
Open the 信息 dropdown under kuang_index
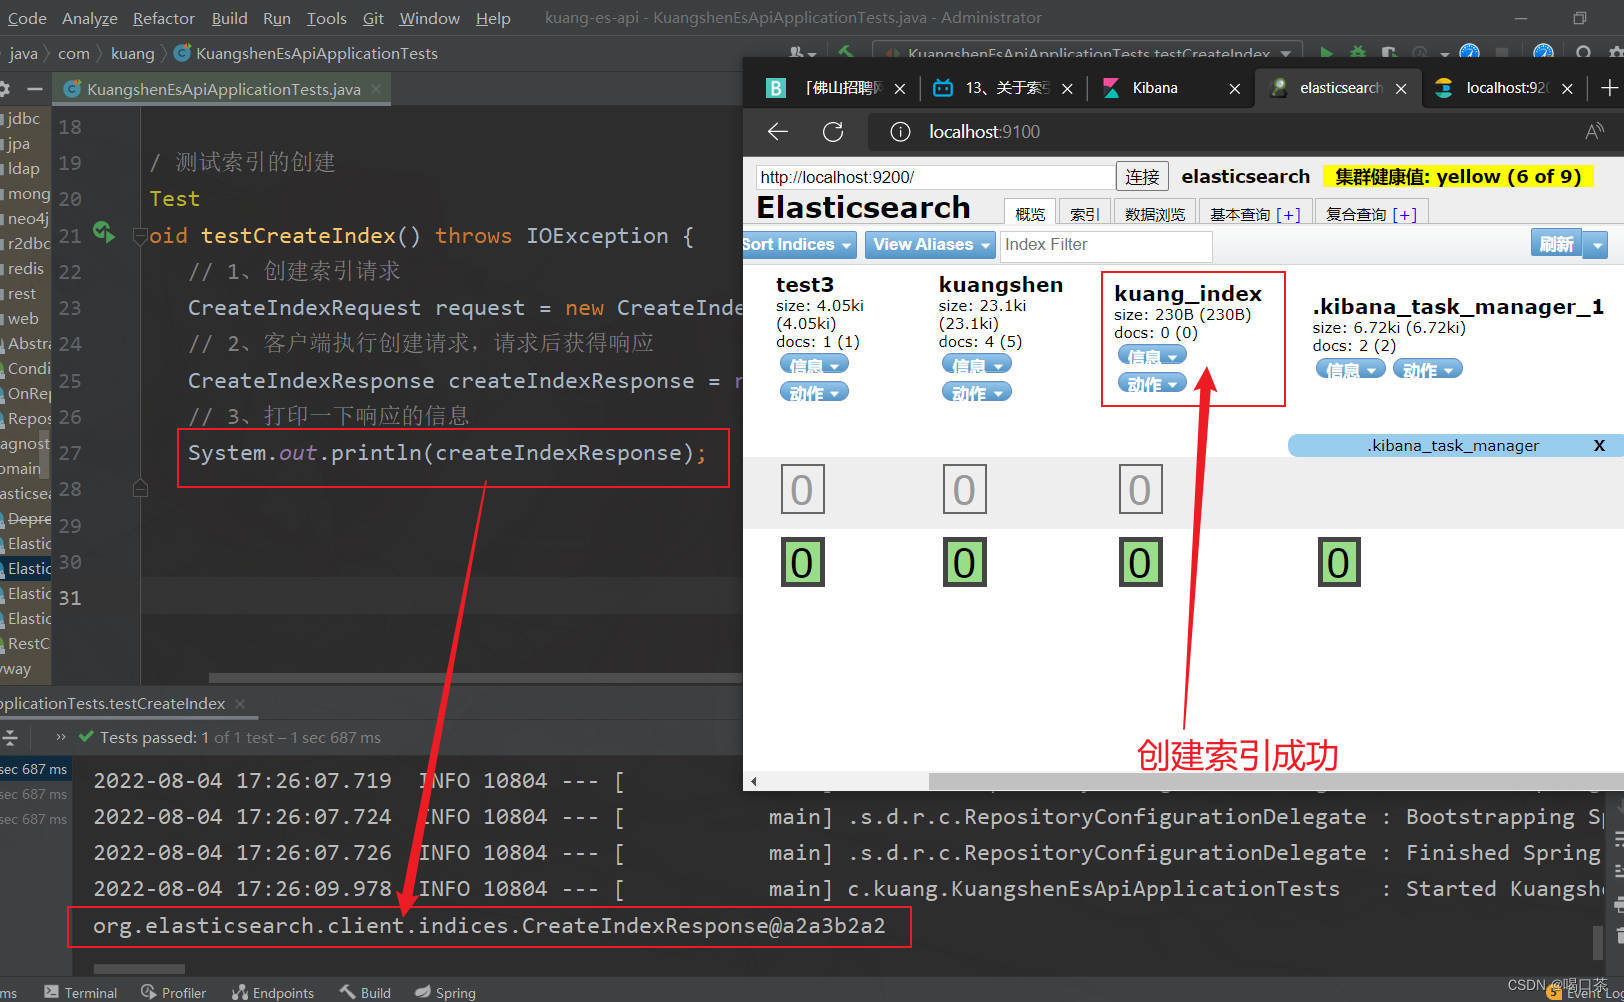(1152, 356)
